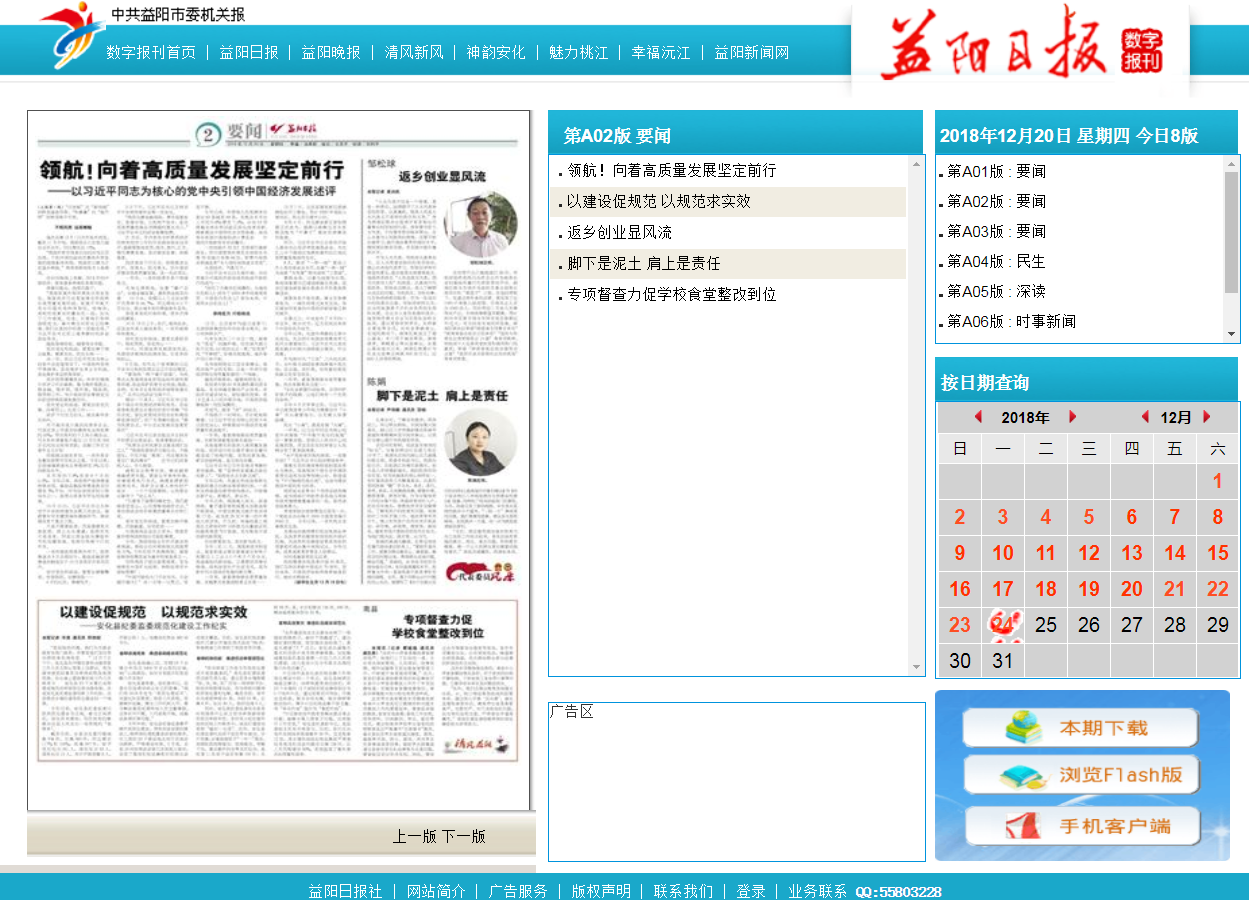Viewport: 1249px width, 900px height.
Task: Select date 15 in the December calendar
Action: (1217, 553)
